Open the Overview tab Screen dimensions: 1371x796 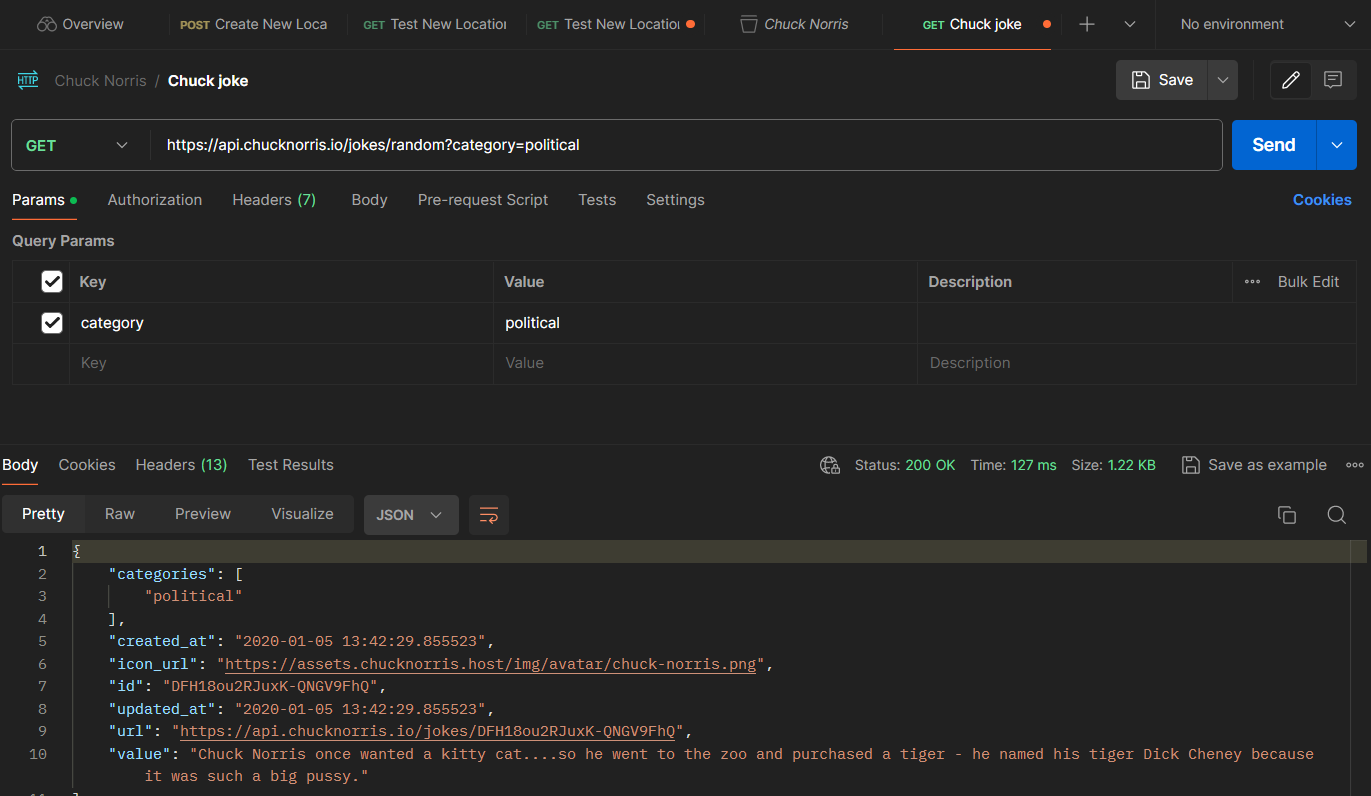80,24
